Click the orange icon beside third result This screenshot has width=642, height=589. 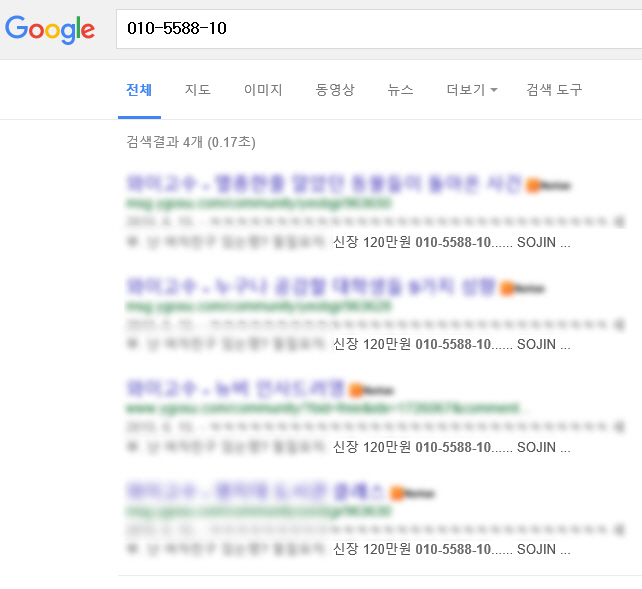356,390
